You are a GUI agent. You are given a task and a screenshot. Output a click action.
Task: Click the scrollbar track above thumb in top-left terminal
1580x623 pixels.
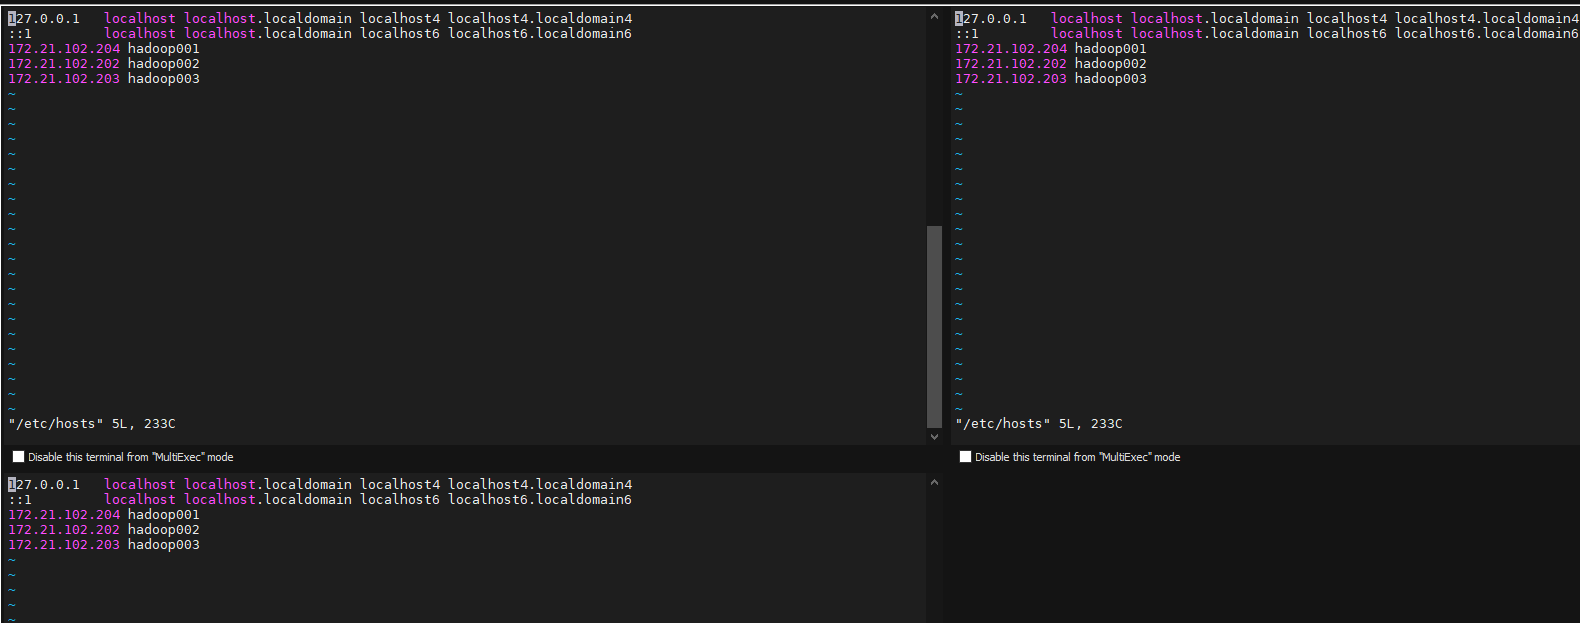[934, 120]
